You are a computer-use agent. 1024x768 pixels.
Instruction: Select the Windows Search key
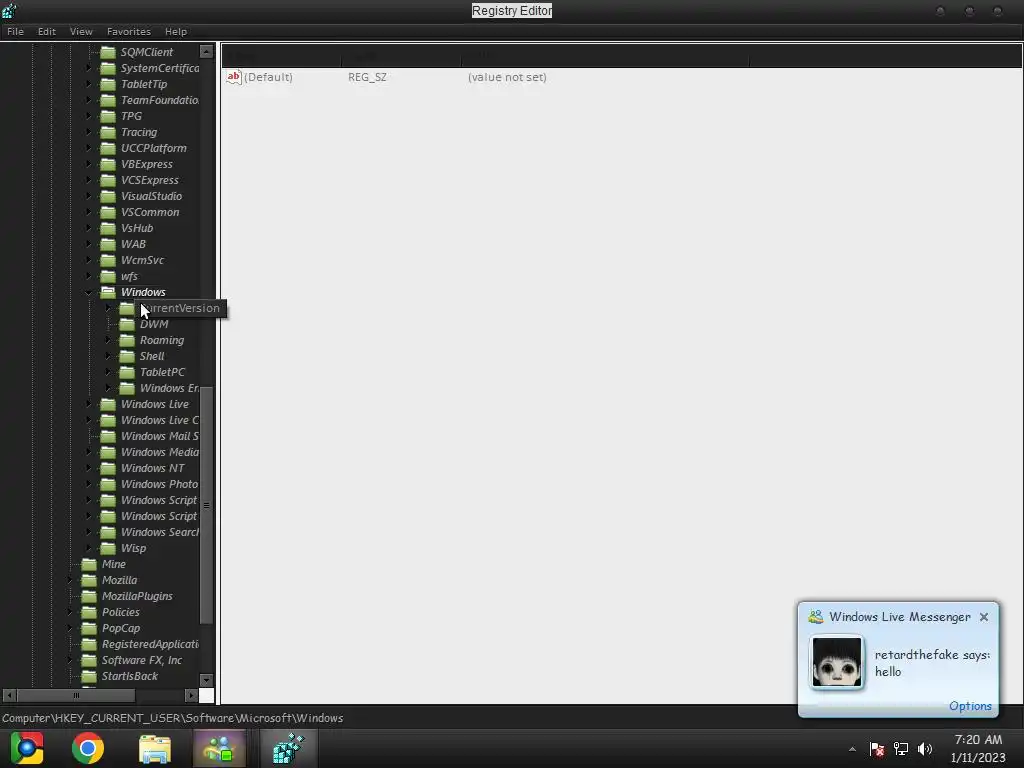pos(159,532)
